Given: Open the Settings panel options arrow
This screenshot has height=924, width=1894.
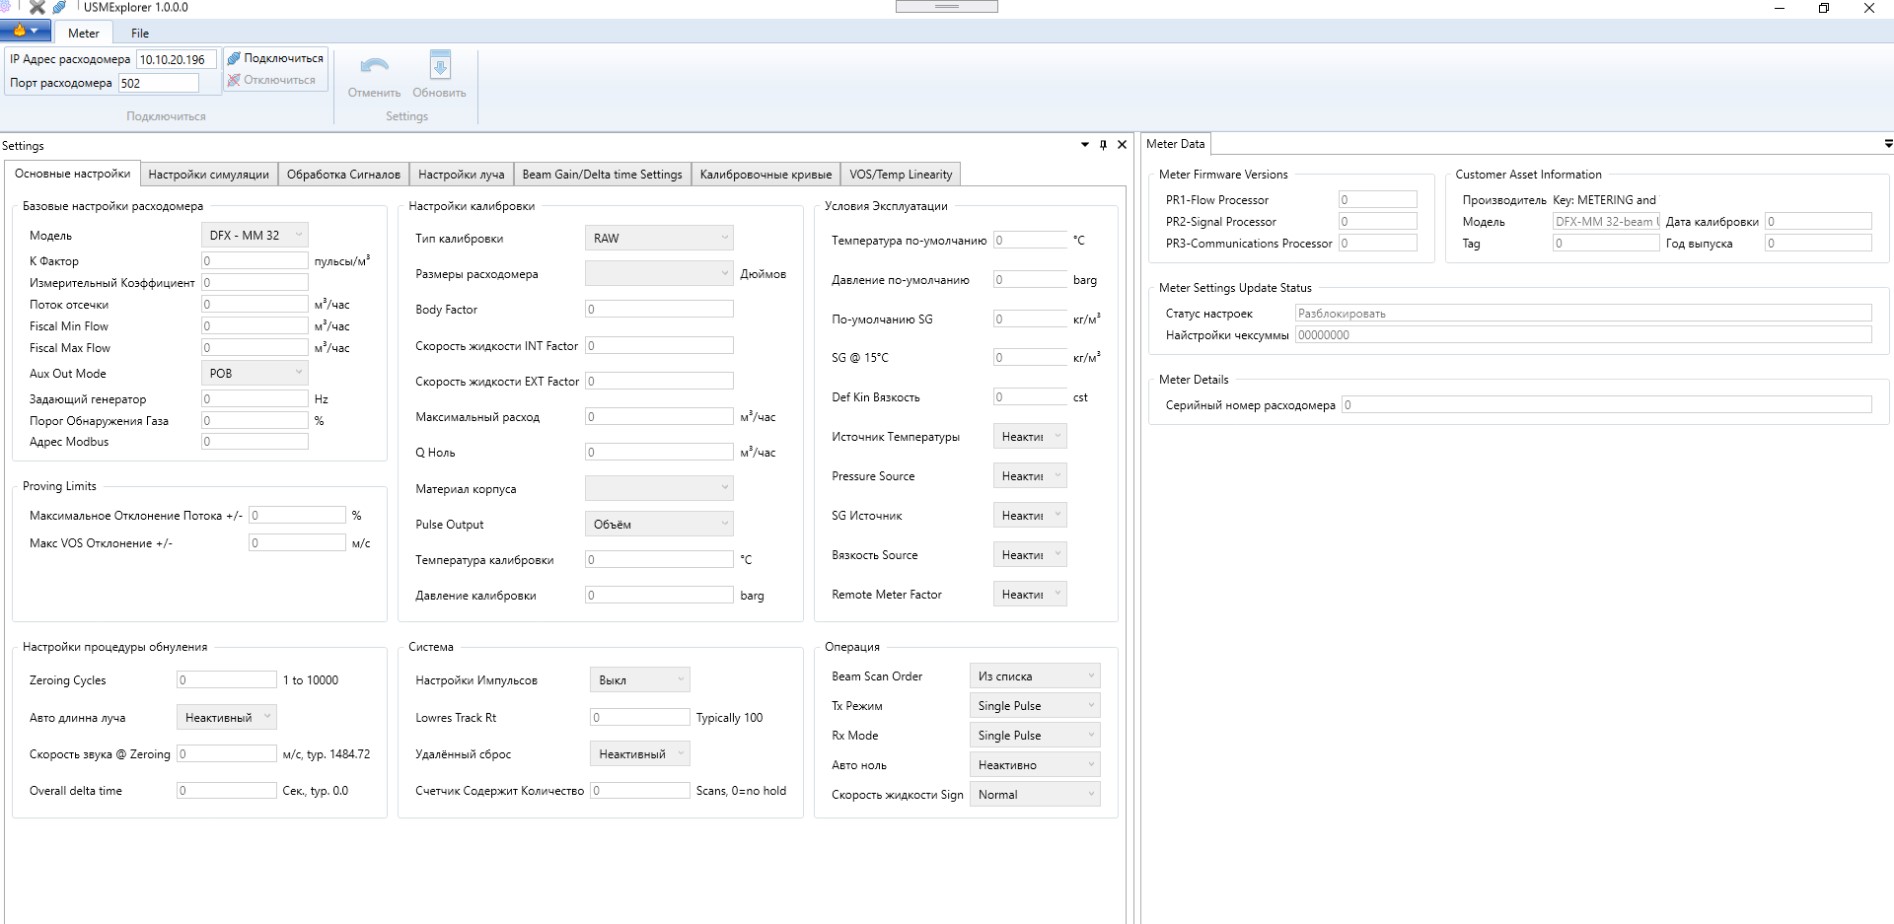Looking at the screenshot, I should [x=1085, y=145].
